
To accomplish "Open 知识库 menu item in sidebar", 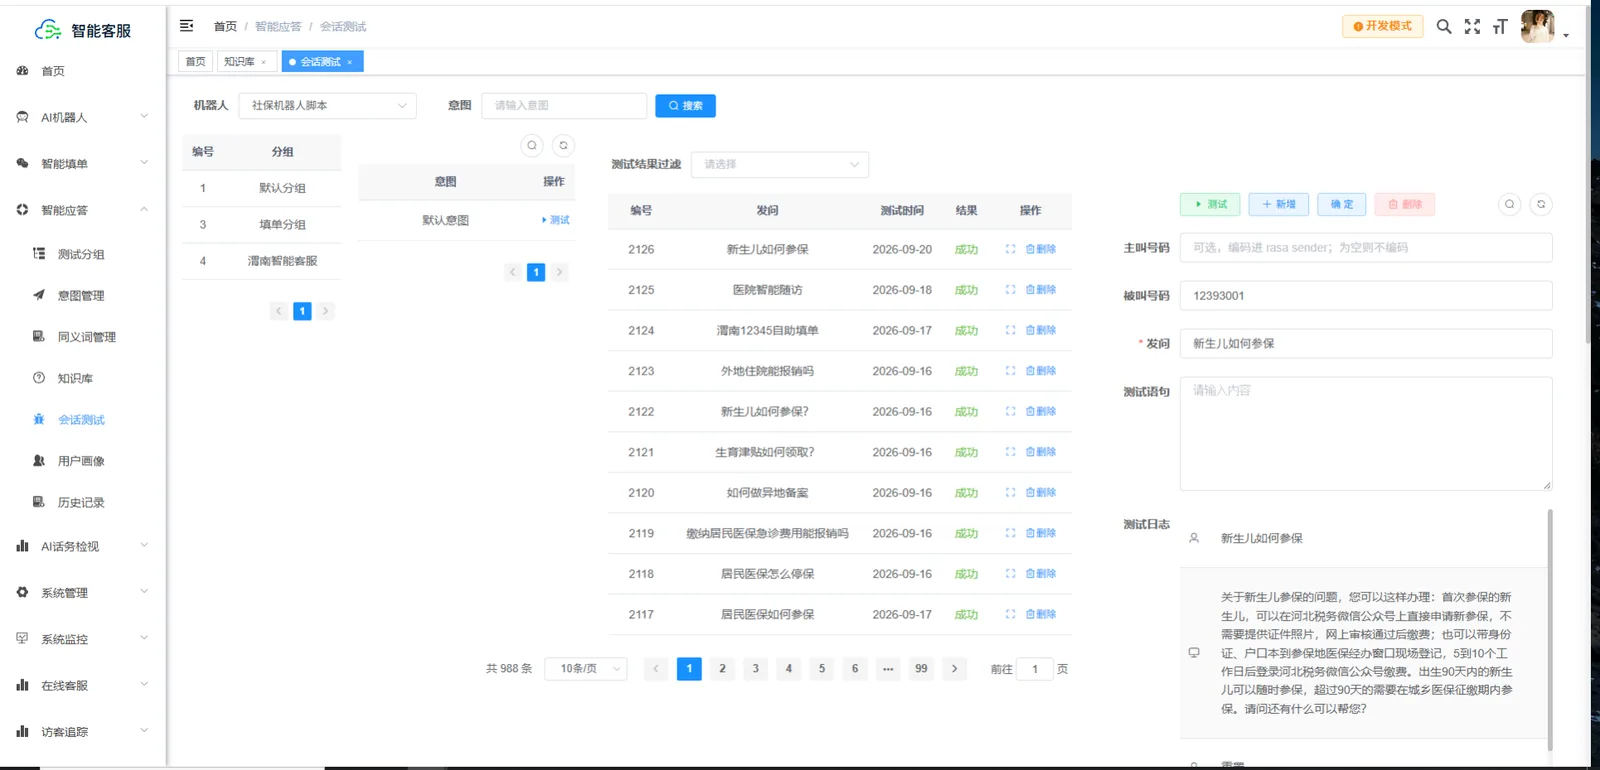I will (x=83, y=378).
